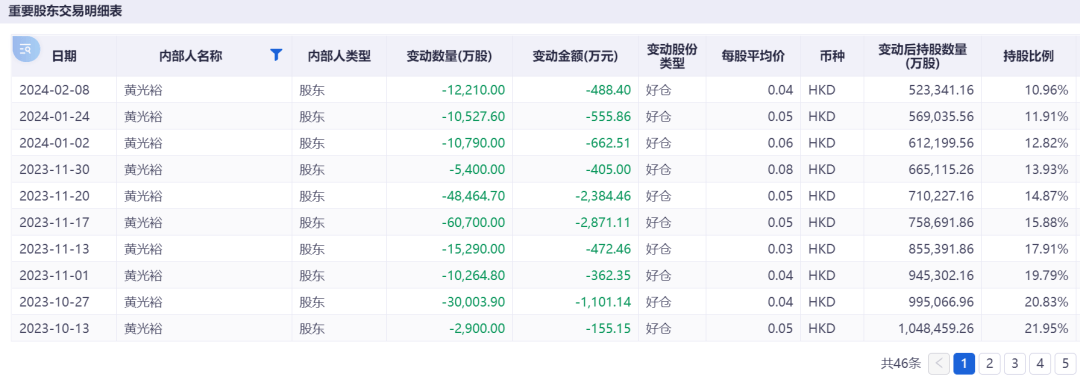Go to page 3 of results
The width and height of the screenshot is (1080, 383).
[1015, 363]
